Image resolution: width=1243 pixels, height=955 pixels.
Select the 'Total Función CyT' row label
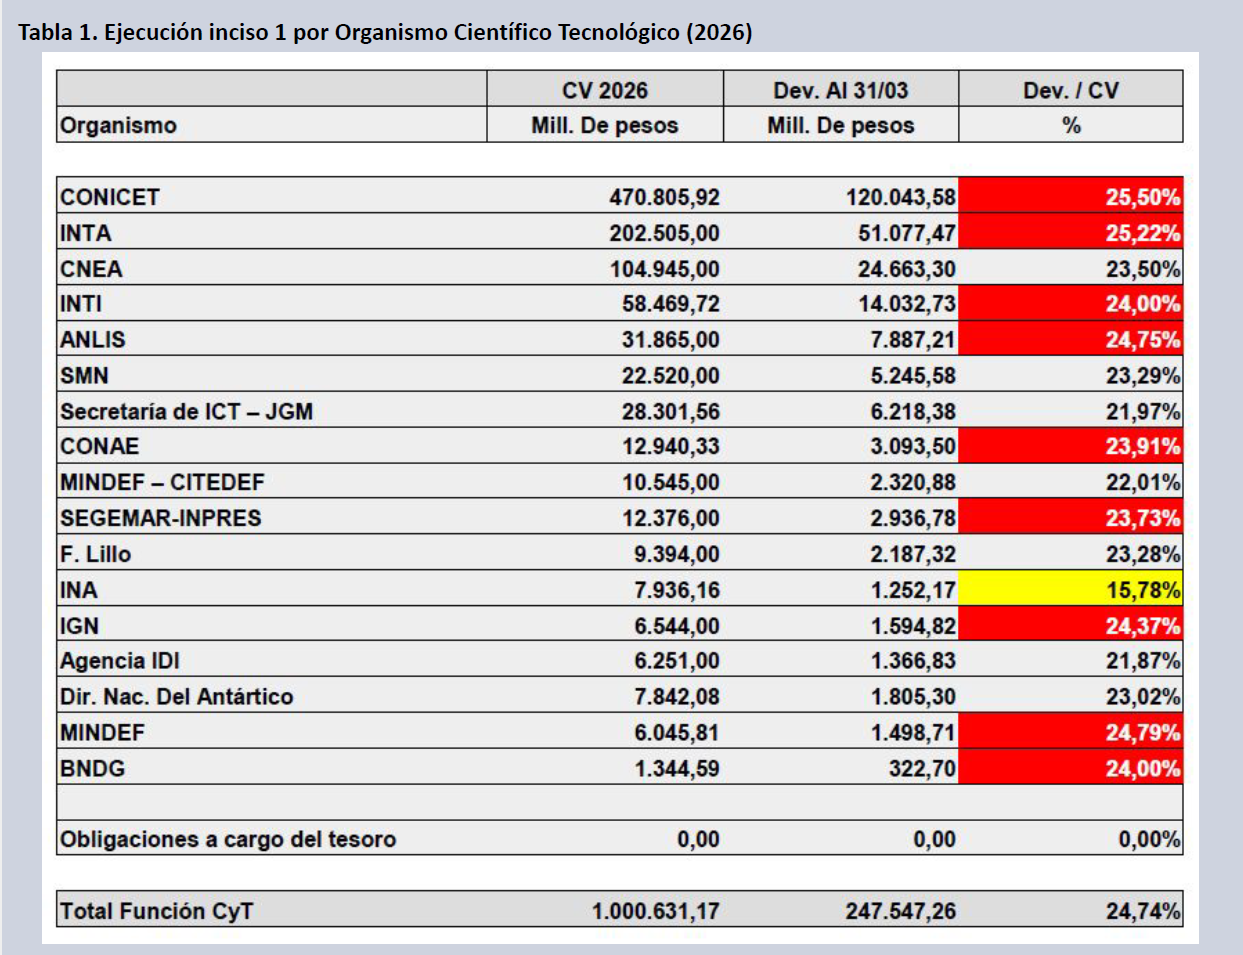[x=156, y=911]
